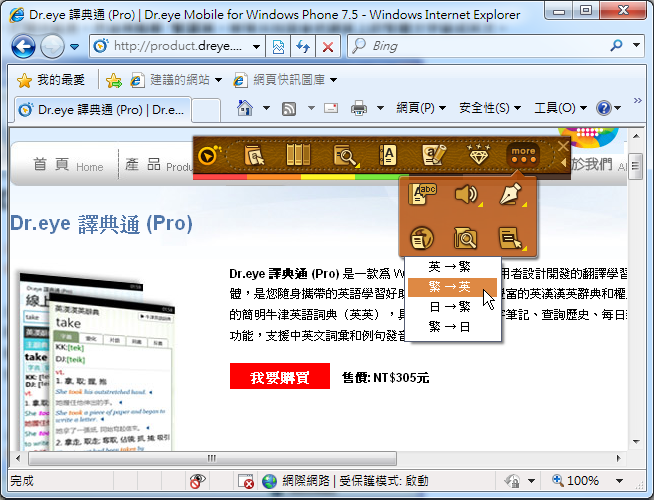Select the Dr.eye 譯典通 (Pro) tab
The width and height of the screenshot is (654, 500).
[x=103, y=110]
